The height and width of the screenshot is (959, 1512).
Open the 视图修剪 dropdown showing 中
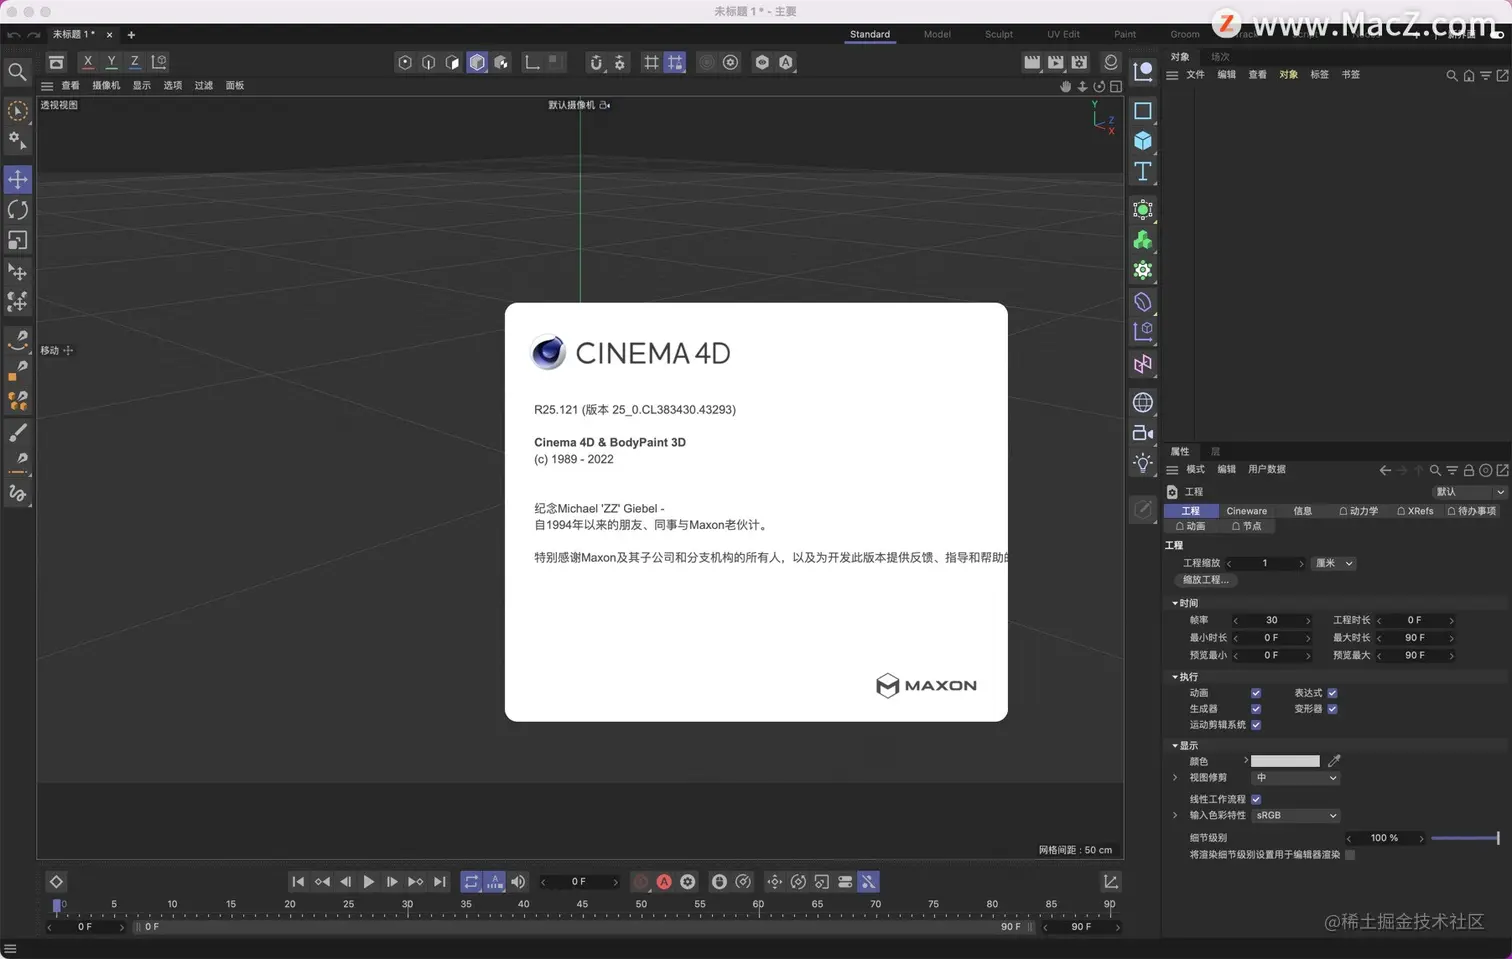[x=1295, y=778]
